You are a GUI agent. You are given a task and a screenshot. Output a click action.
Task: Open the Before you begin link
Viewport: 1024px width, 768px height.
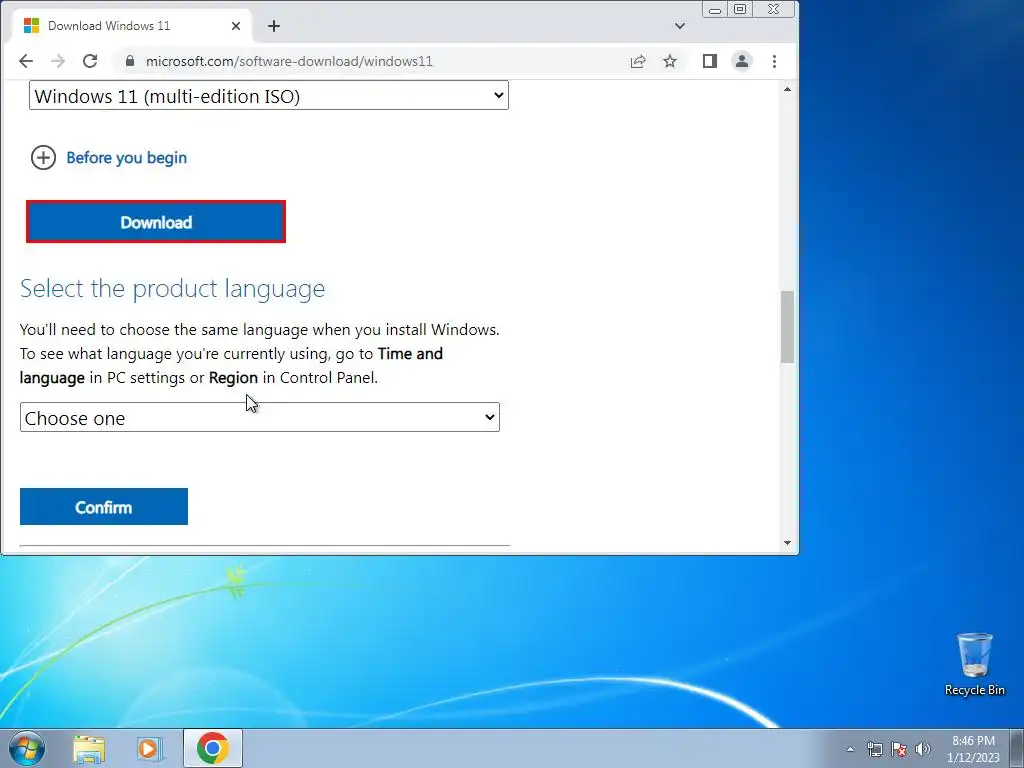point(127,157)
